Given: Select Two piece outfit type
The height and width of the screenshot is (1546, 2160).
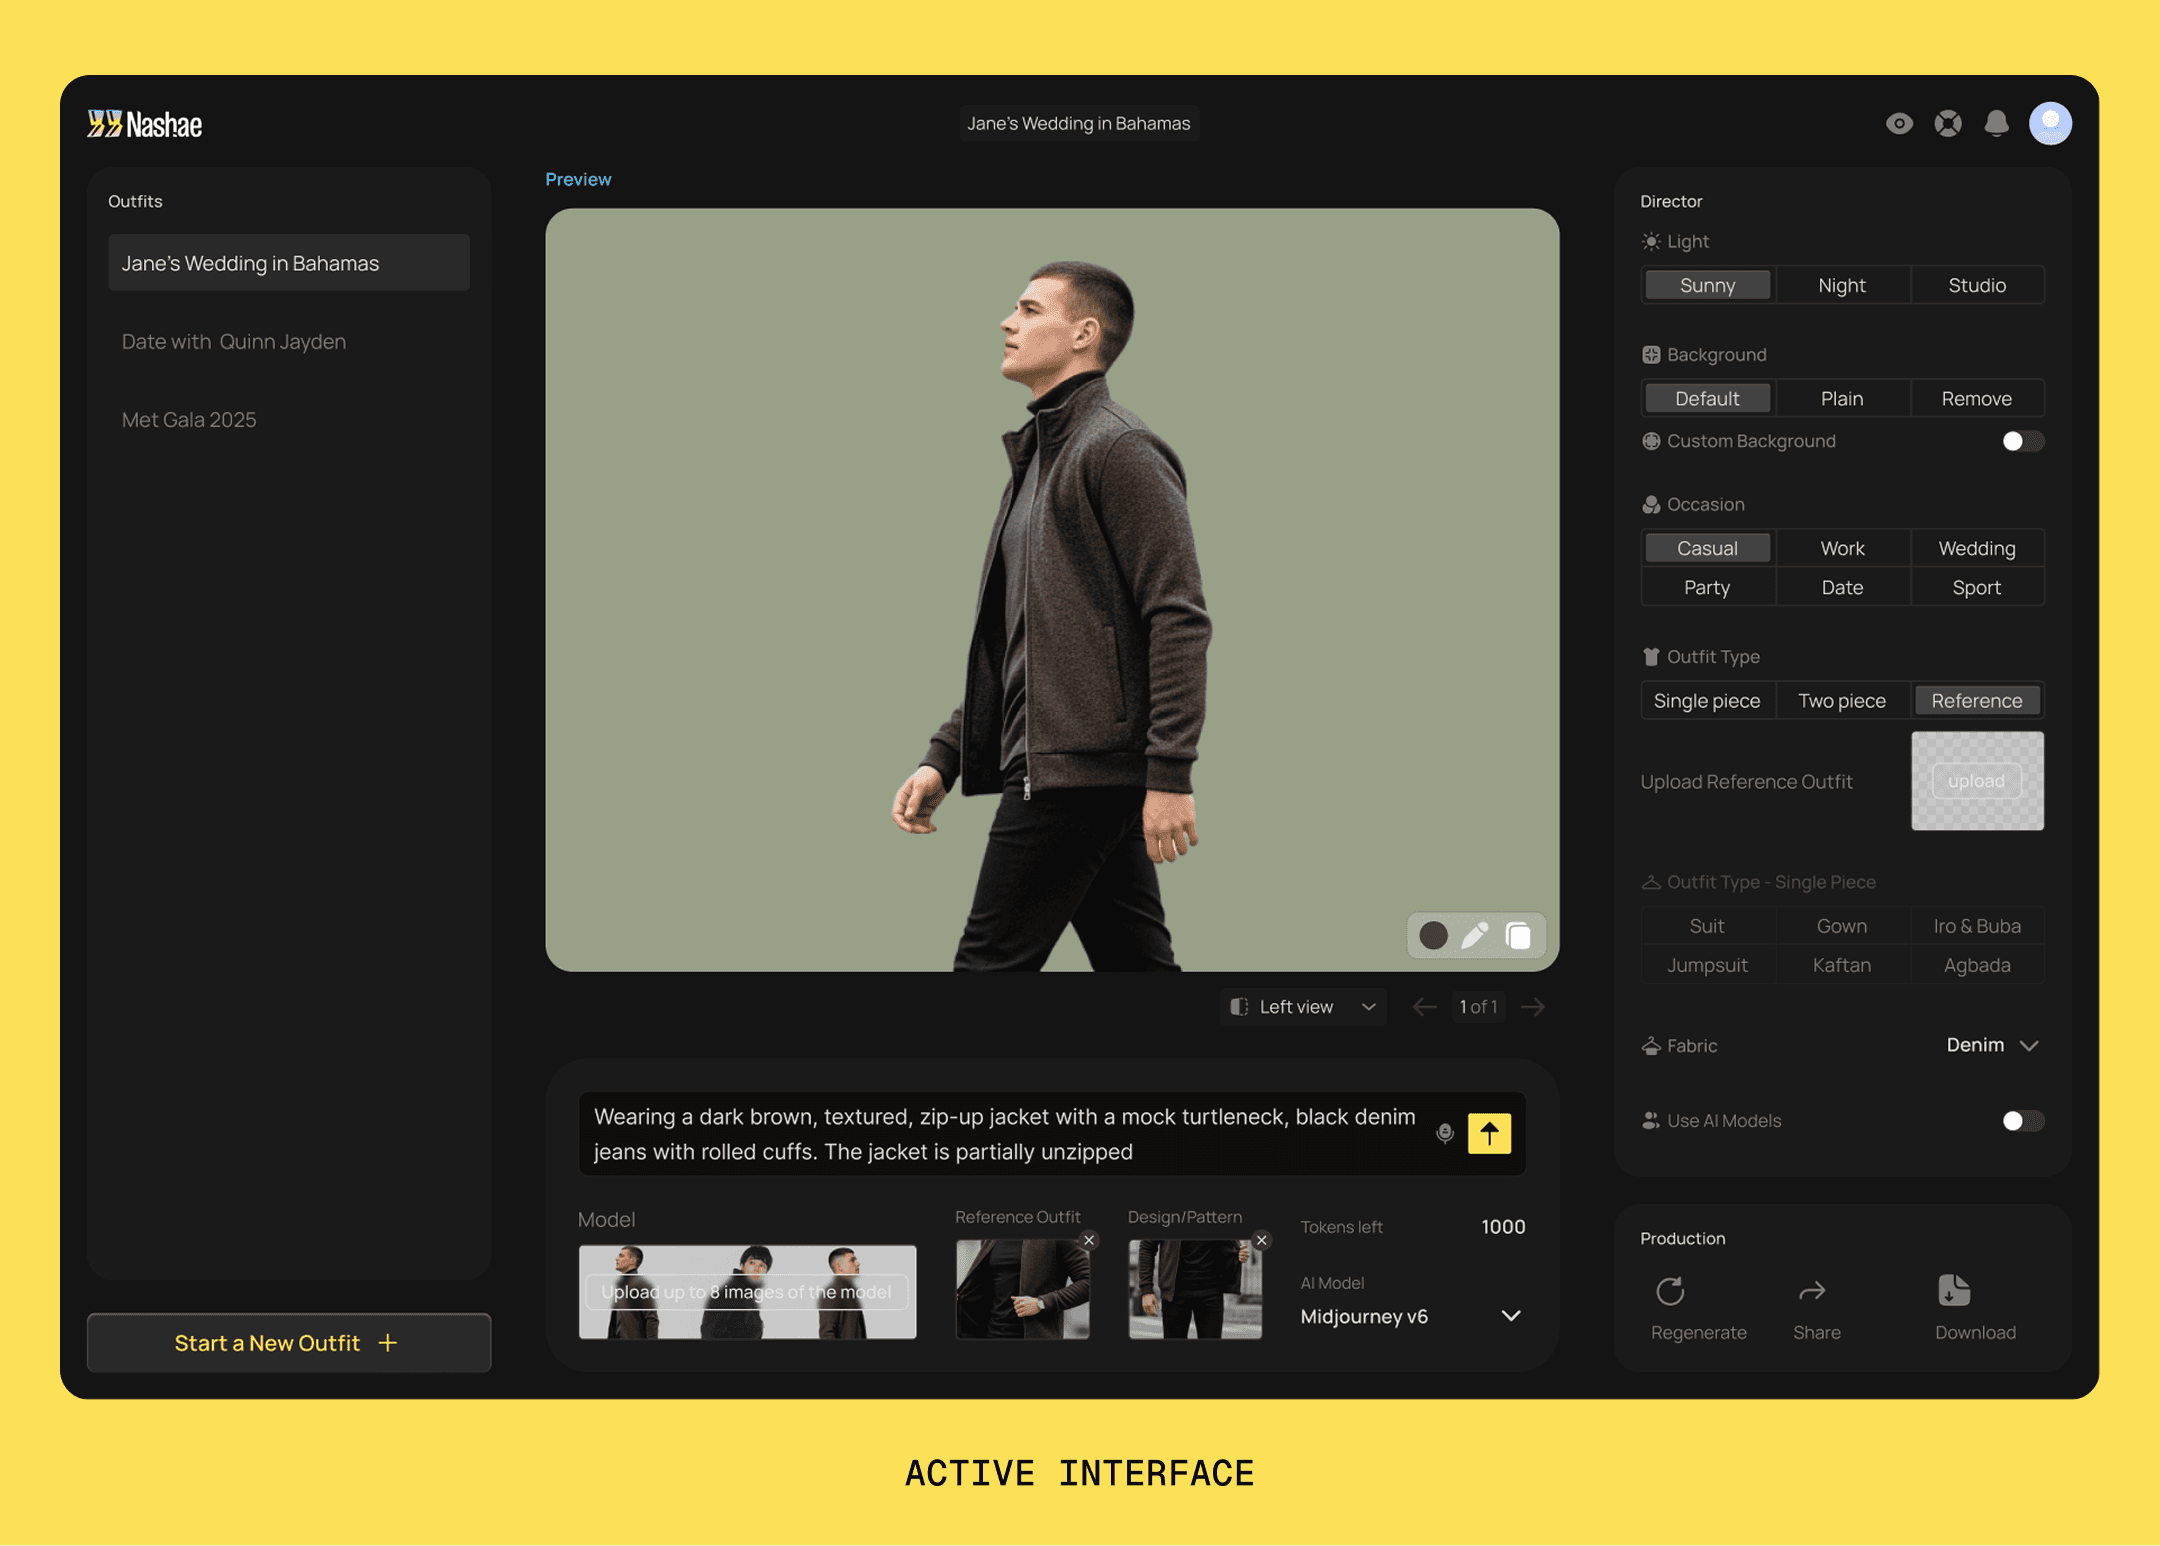Looking at the screenshot, I should pos(1842,701).
